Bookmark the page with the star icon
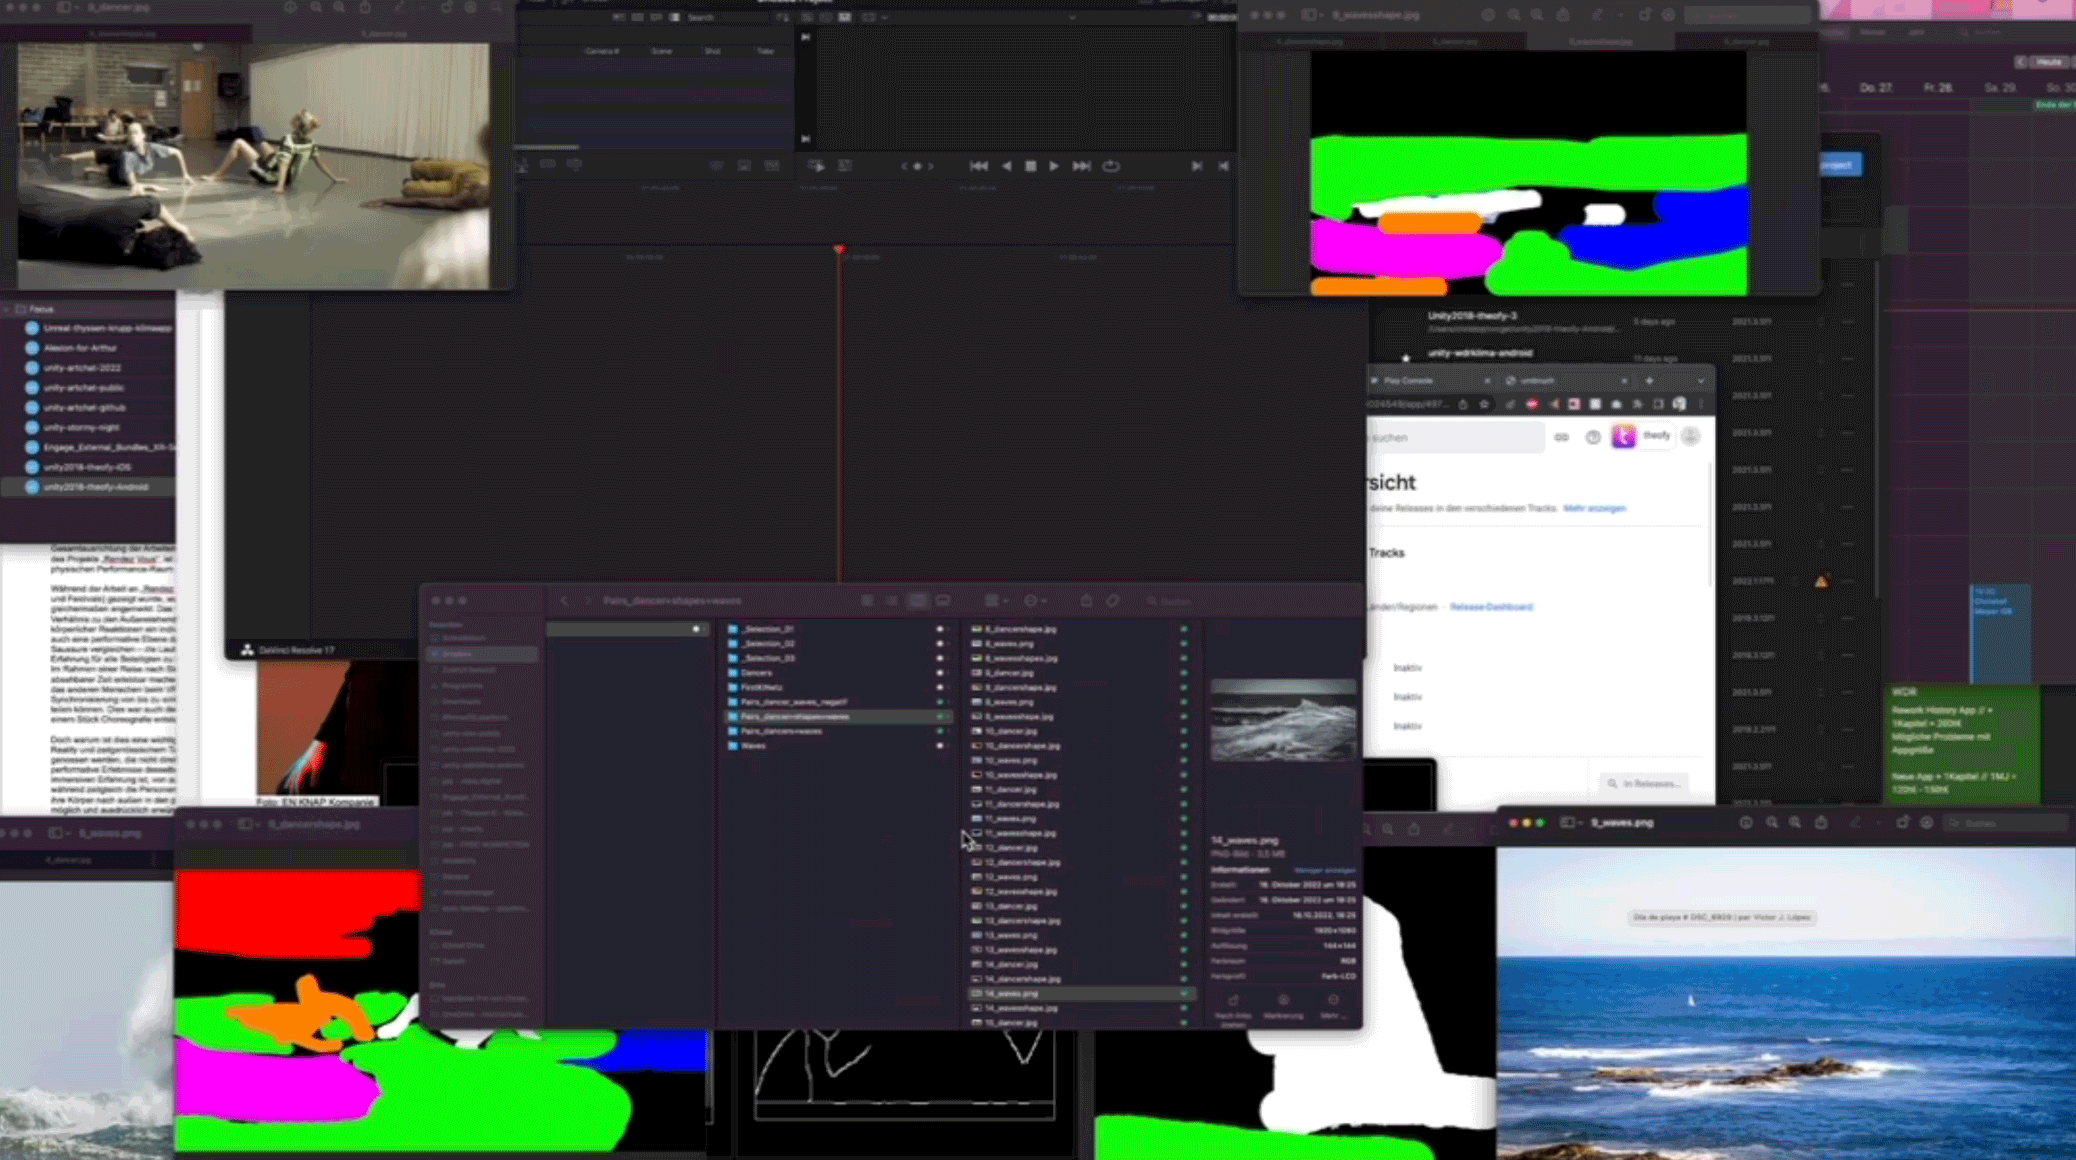Viewport: 2076px width, 1160px height. (x=1484, y=404)
